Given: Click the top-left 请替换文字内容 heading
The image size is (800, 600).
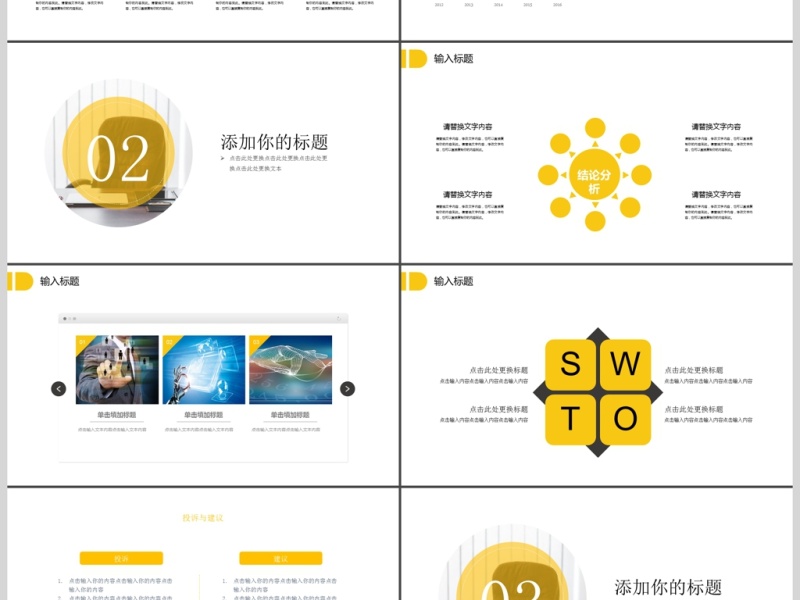Looking at the screenshot, I should pyautogui.click(x=468, y=127).
